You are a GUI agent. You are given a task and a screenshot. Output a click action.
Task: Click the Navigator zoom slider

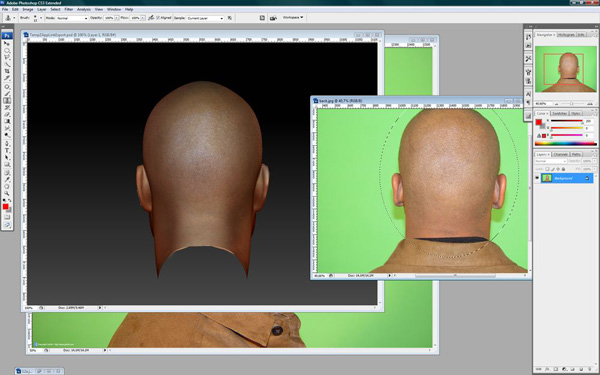click(x=572, y=104)
